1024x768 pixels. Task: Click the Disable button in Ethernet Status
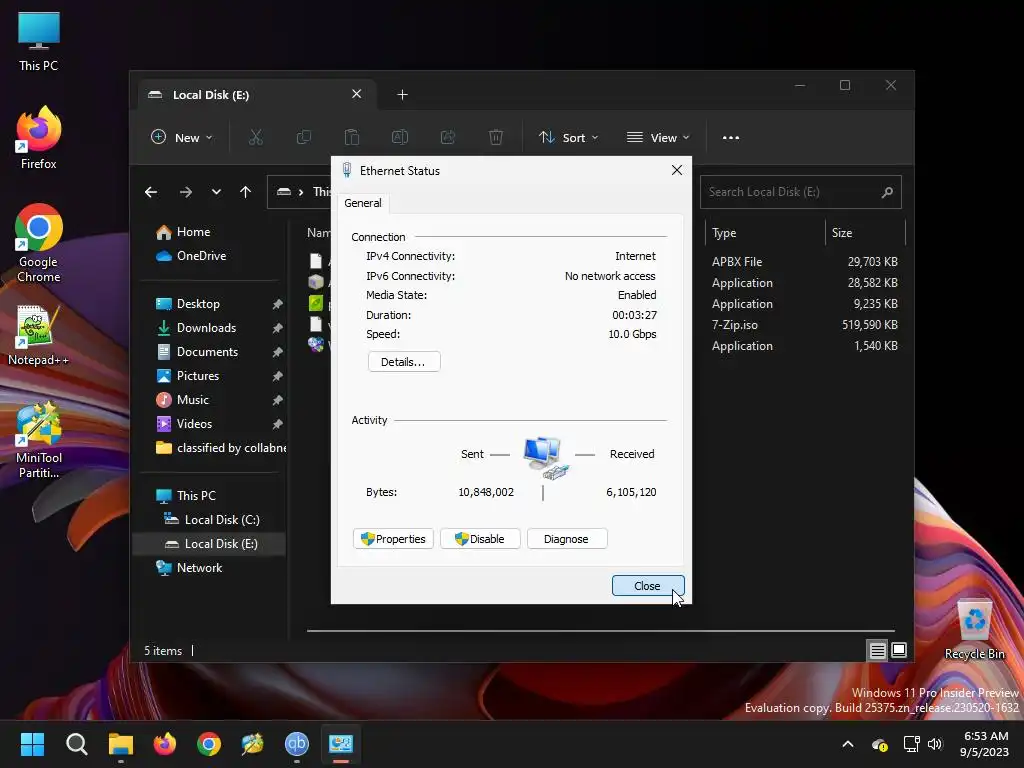click(480, 539)
